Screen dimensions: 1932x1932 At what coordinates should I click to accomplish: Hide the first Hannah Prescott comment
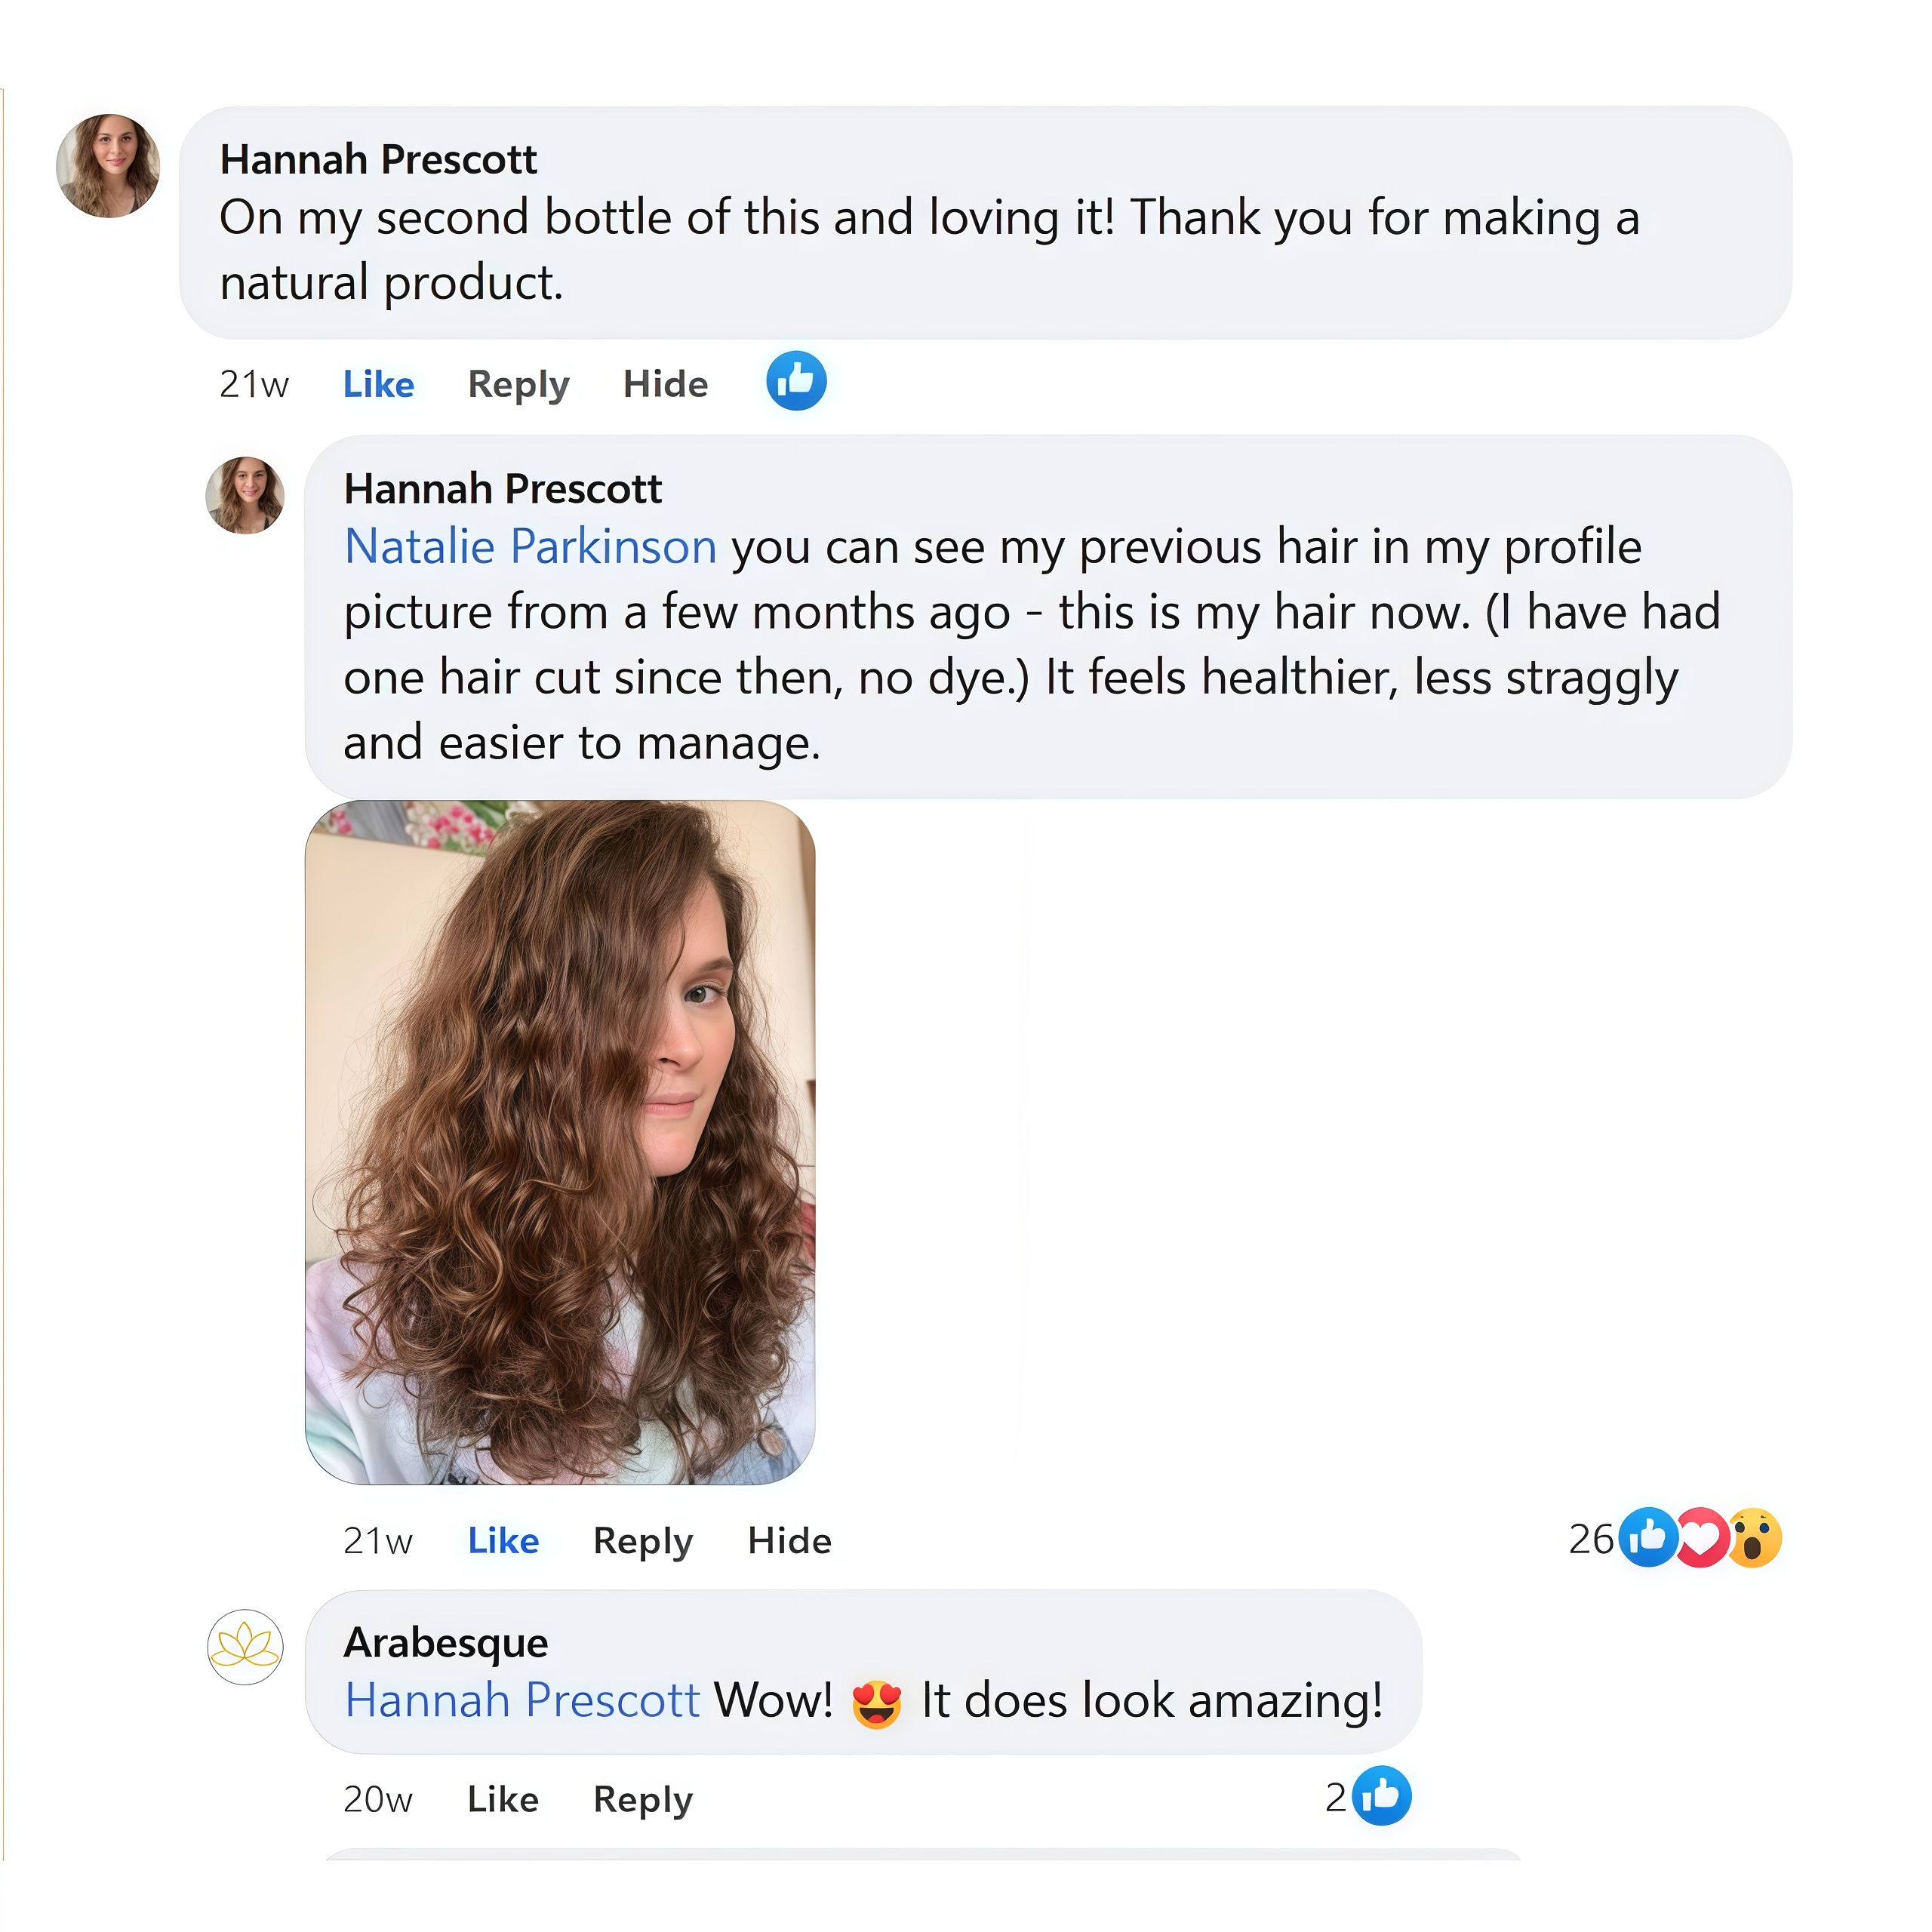point(665,384)
